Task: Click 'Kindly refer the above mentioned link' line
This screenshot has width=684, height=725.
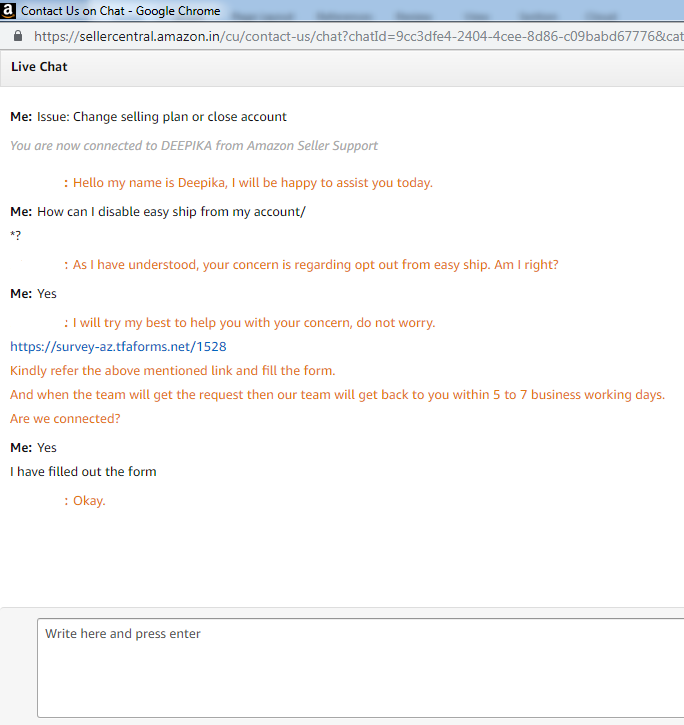Action: [x=173, y=370]
